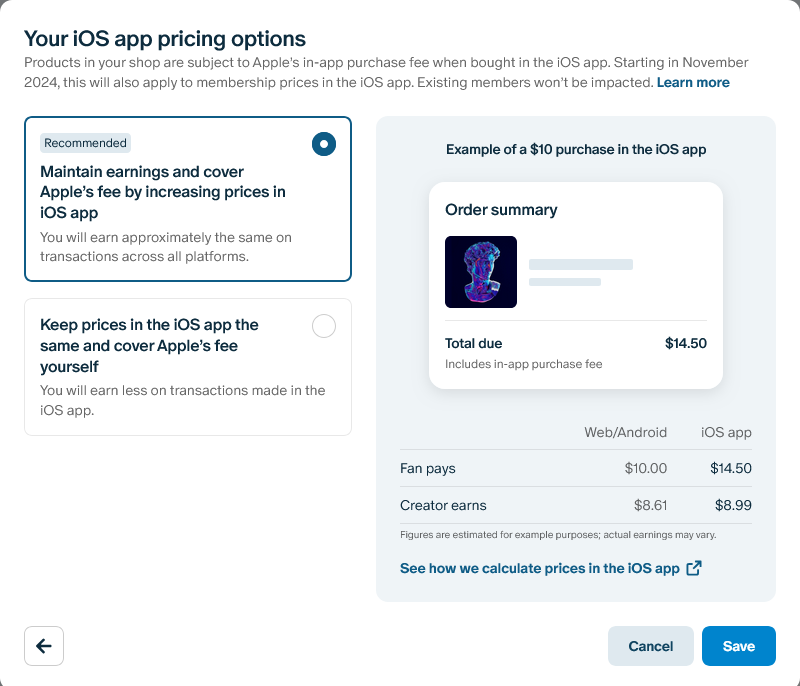Screen dimensions: 800x686
Task: Click the back arrow icon
Action: [x=44, y=646]
